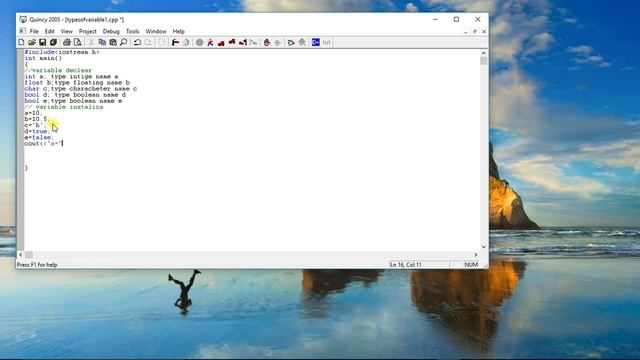Open the Project menu
640x360 pixels.
point(88,31)
